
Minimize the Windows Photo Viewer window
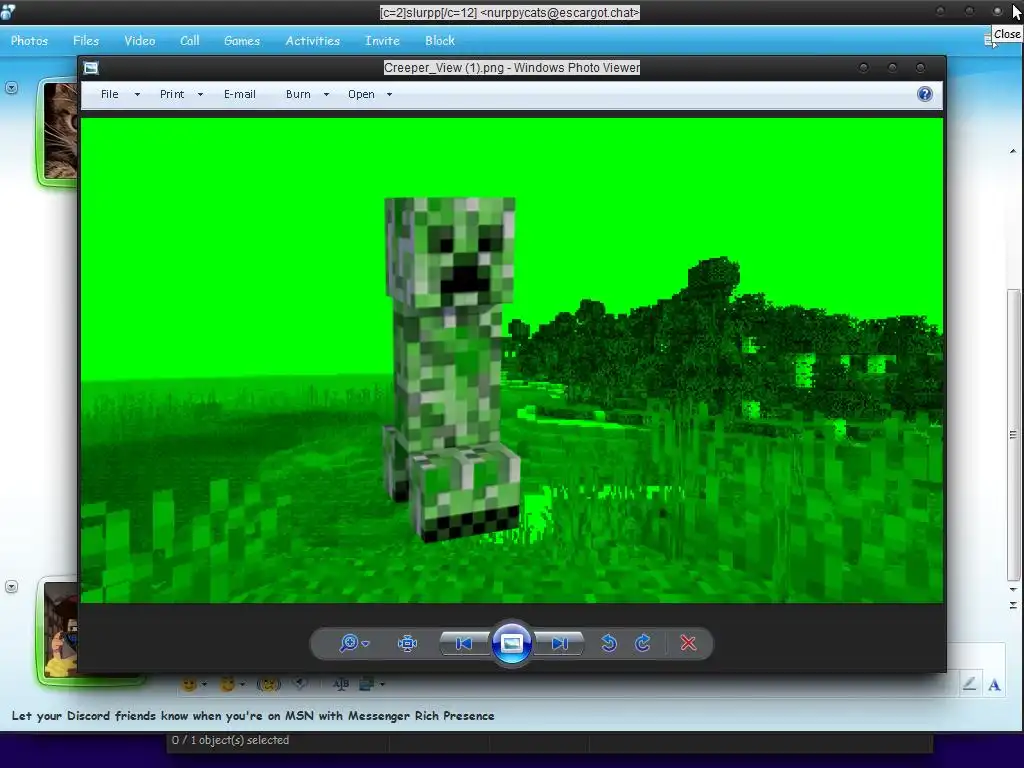pos(863,67)
